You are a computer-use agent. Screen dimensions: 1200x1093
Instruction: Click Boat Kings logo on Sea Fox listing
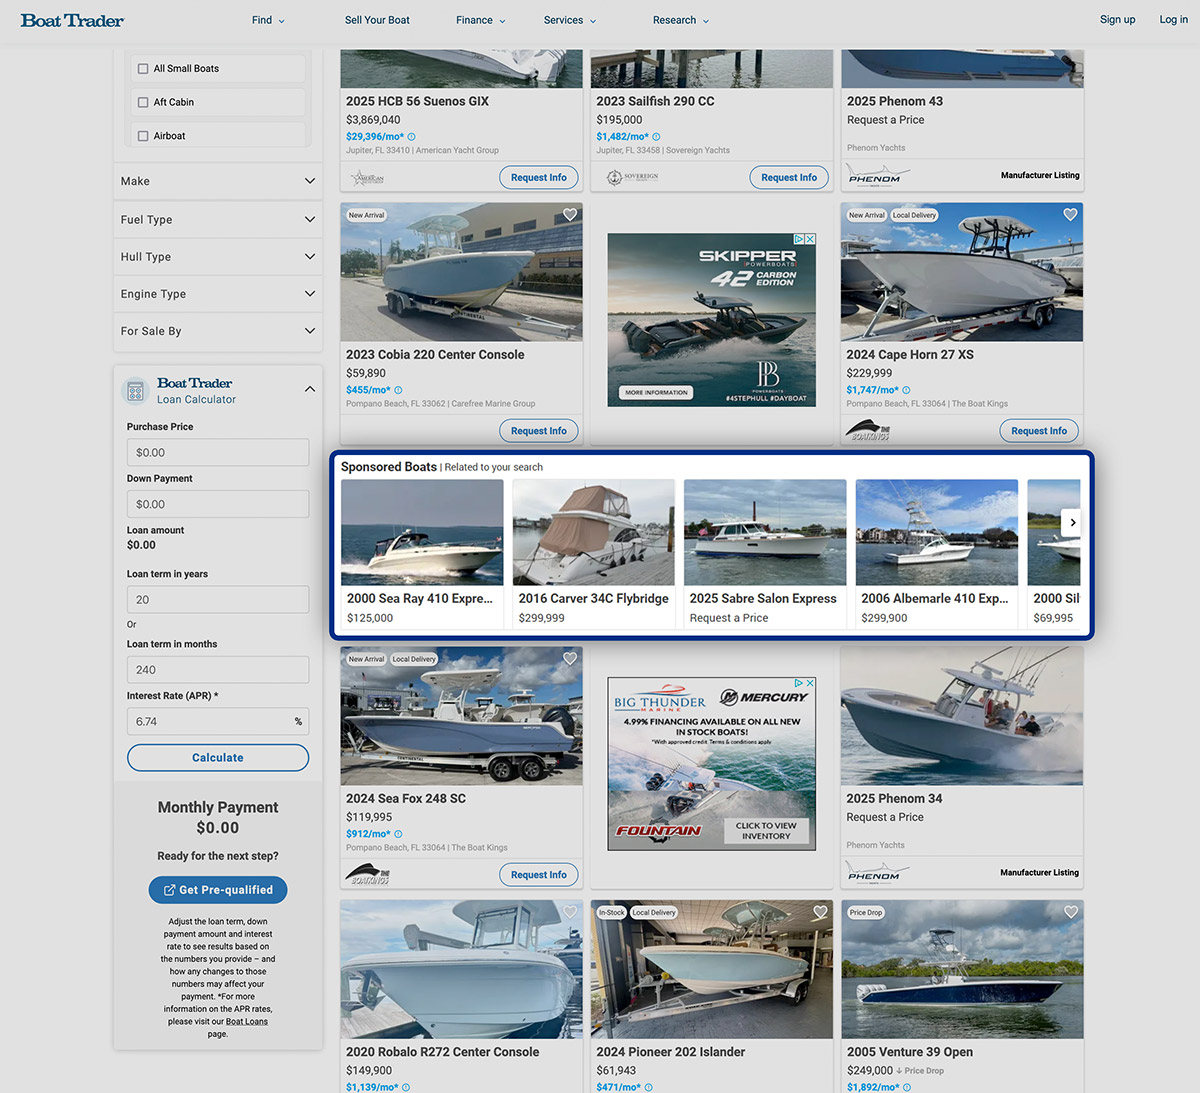pos(367,875)
